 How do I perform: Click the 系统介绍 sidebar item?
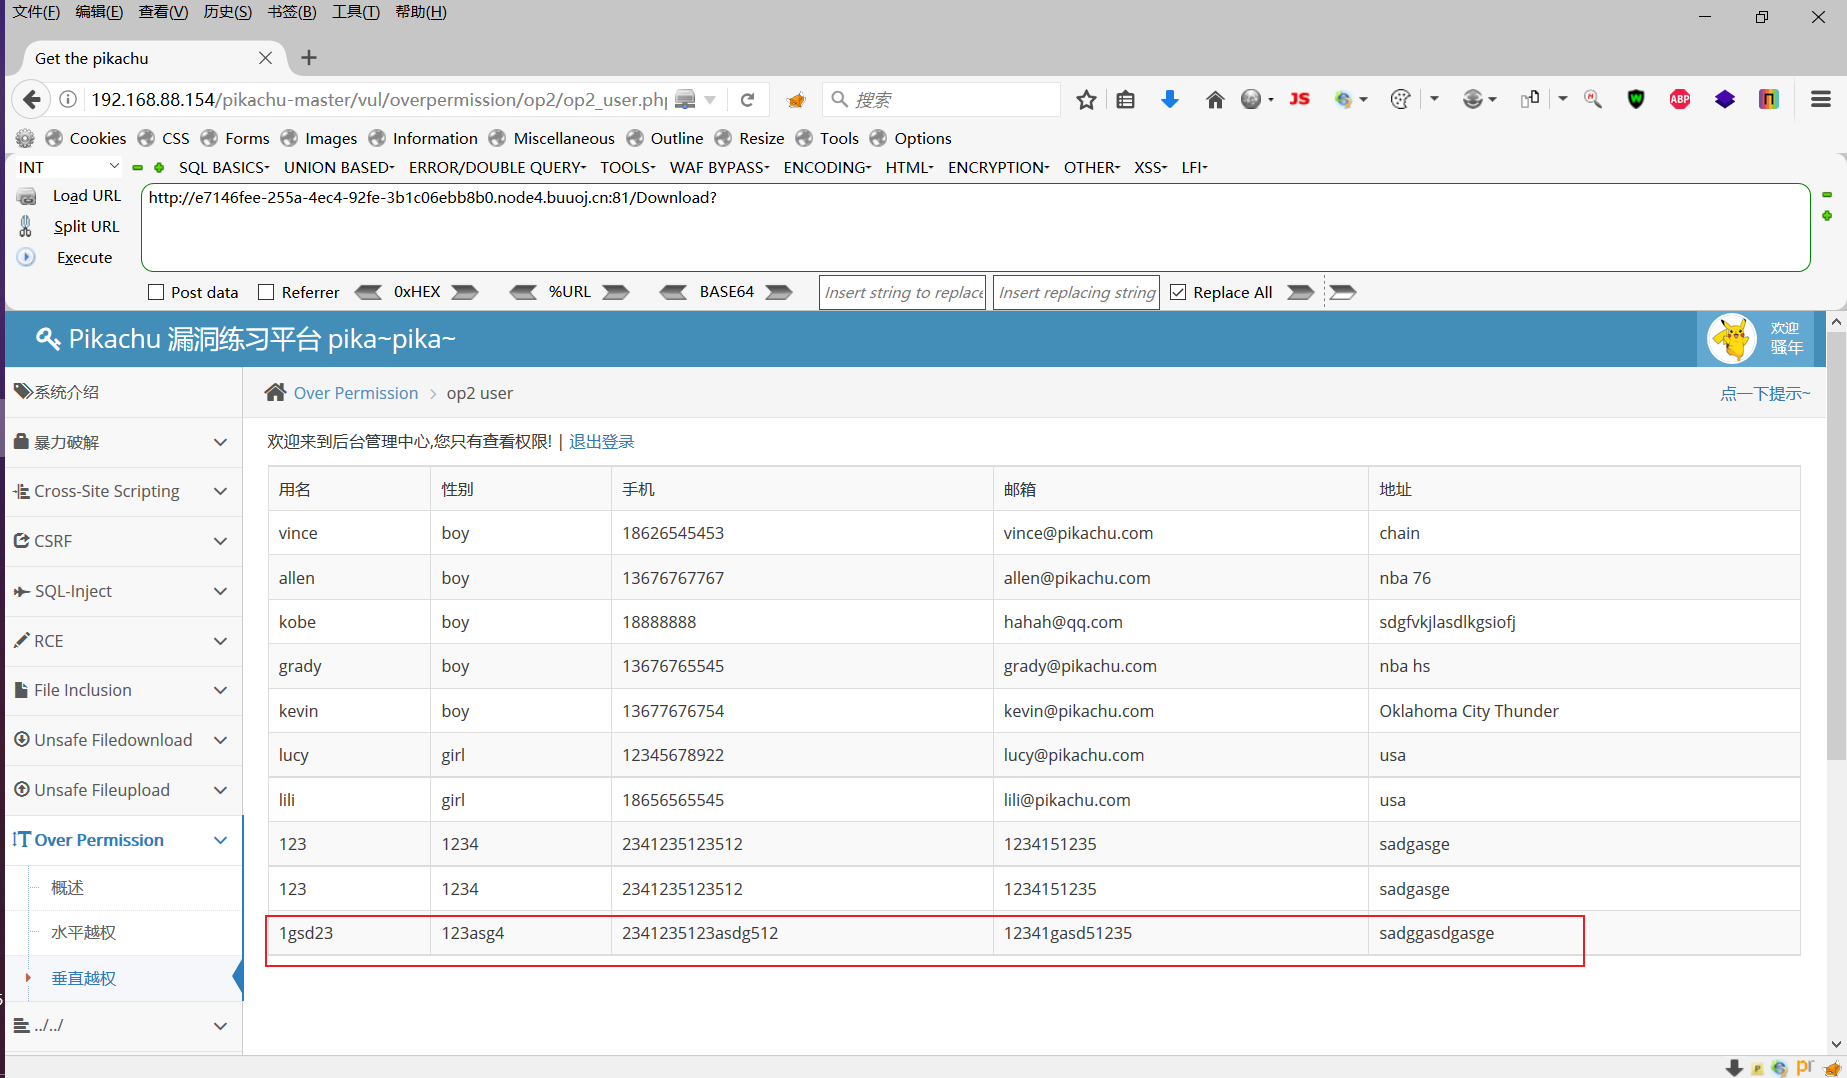pos(123,392)
